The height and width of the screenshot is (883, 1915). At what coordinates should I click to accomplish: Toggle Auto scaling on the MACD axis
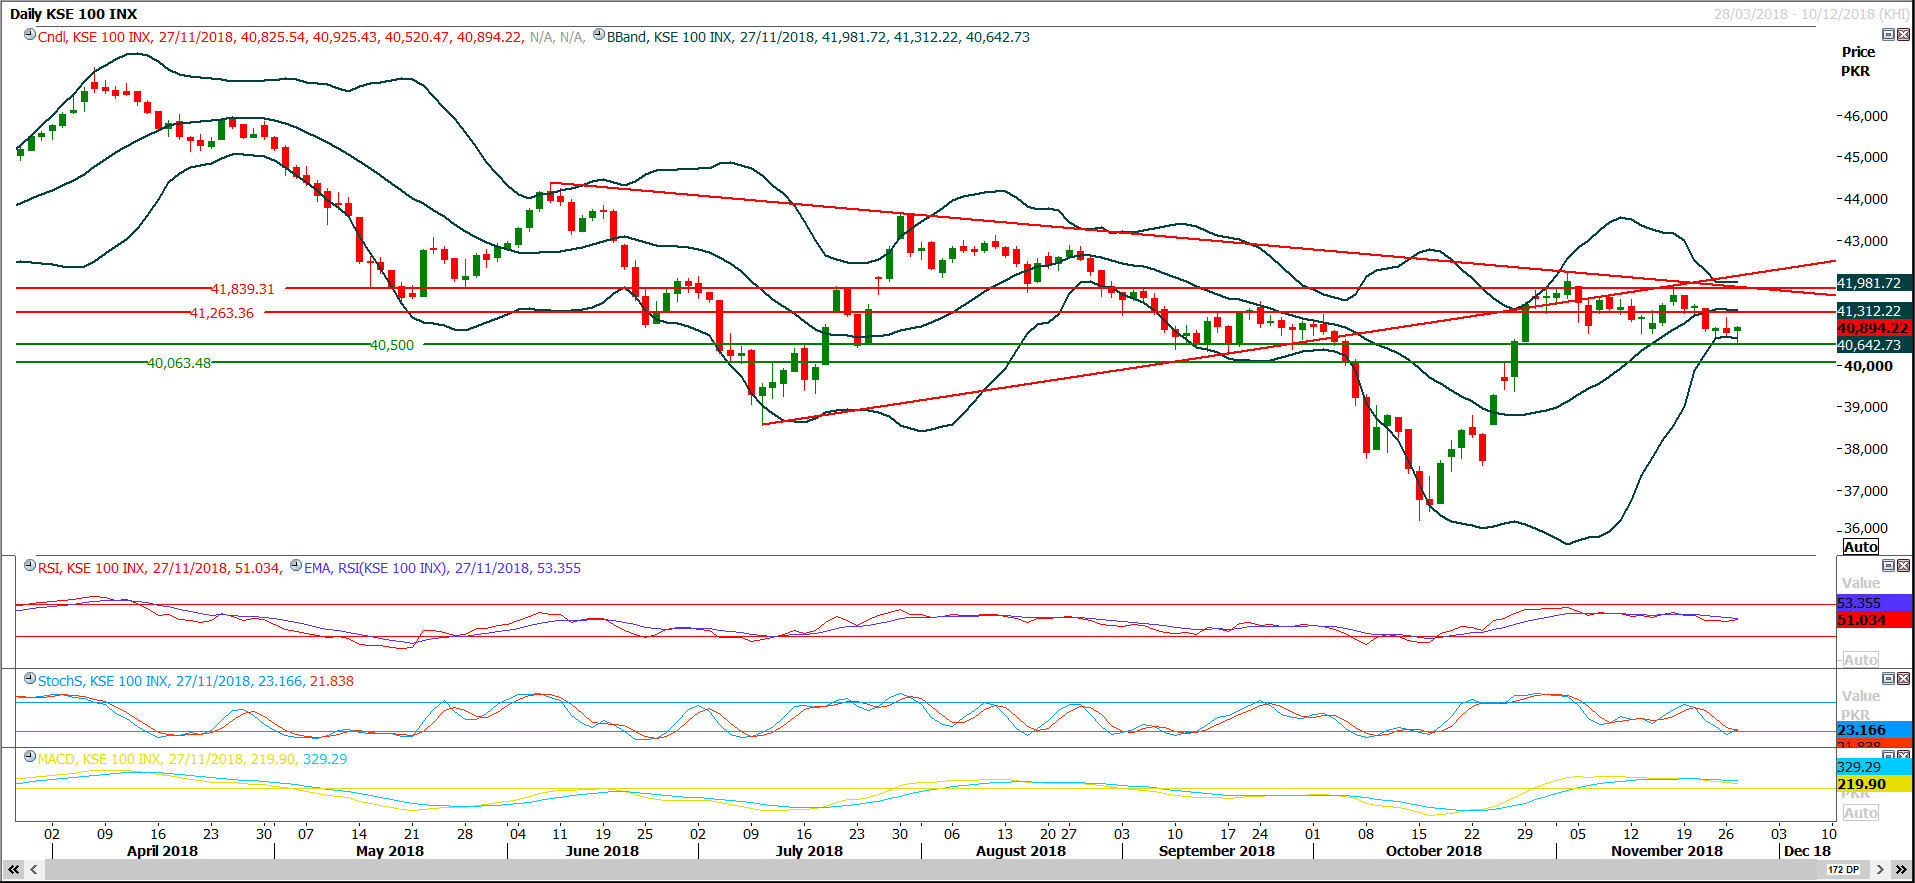click(x=1861, y=813)
